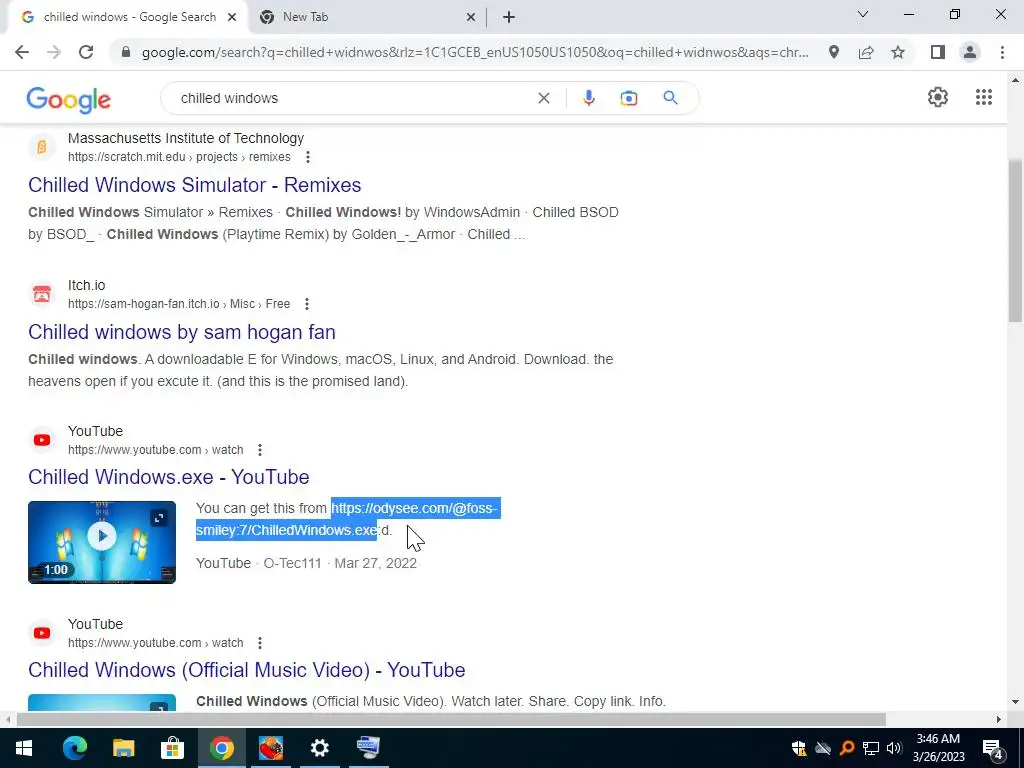The width and height of the screenshot is (1024, 768).
Task: Open Chilled Windows Simulator - Remixes link
Action: point(195,185)
